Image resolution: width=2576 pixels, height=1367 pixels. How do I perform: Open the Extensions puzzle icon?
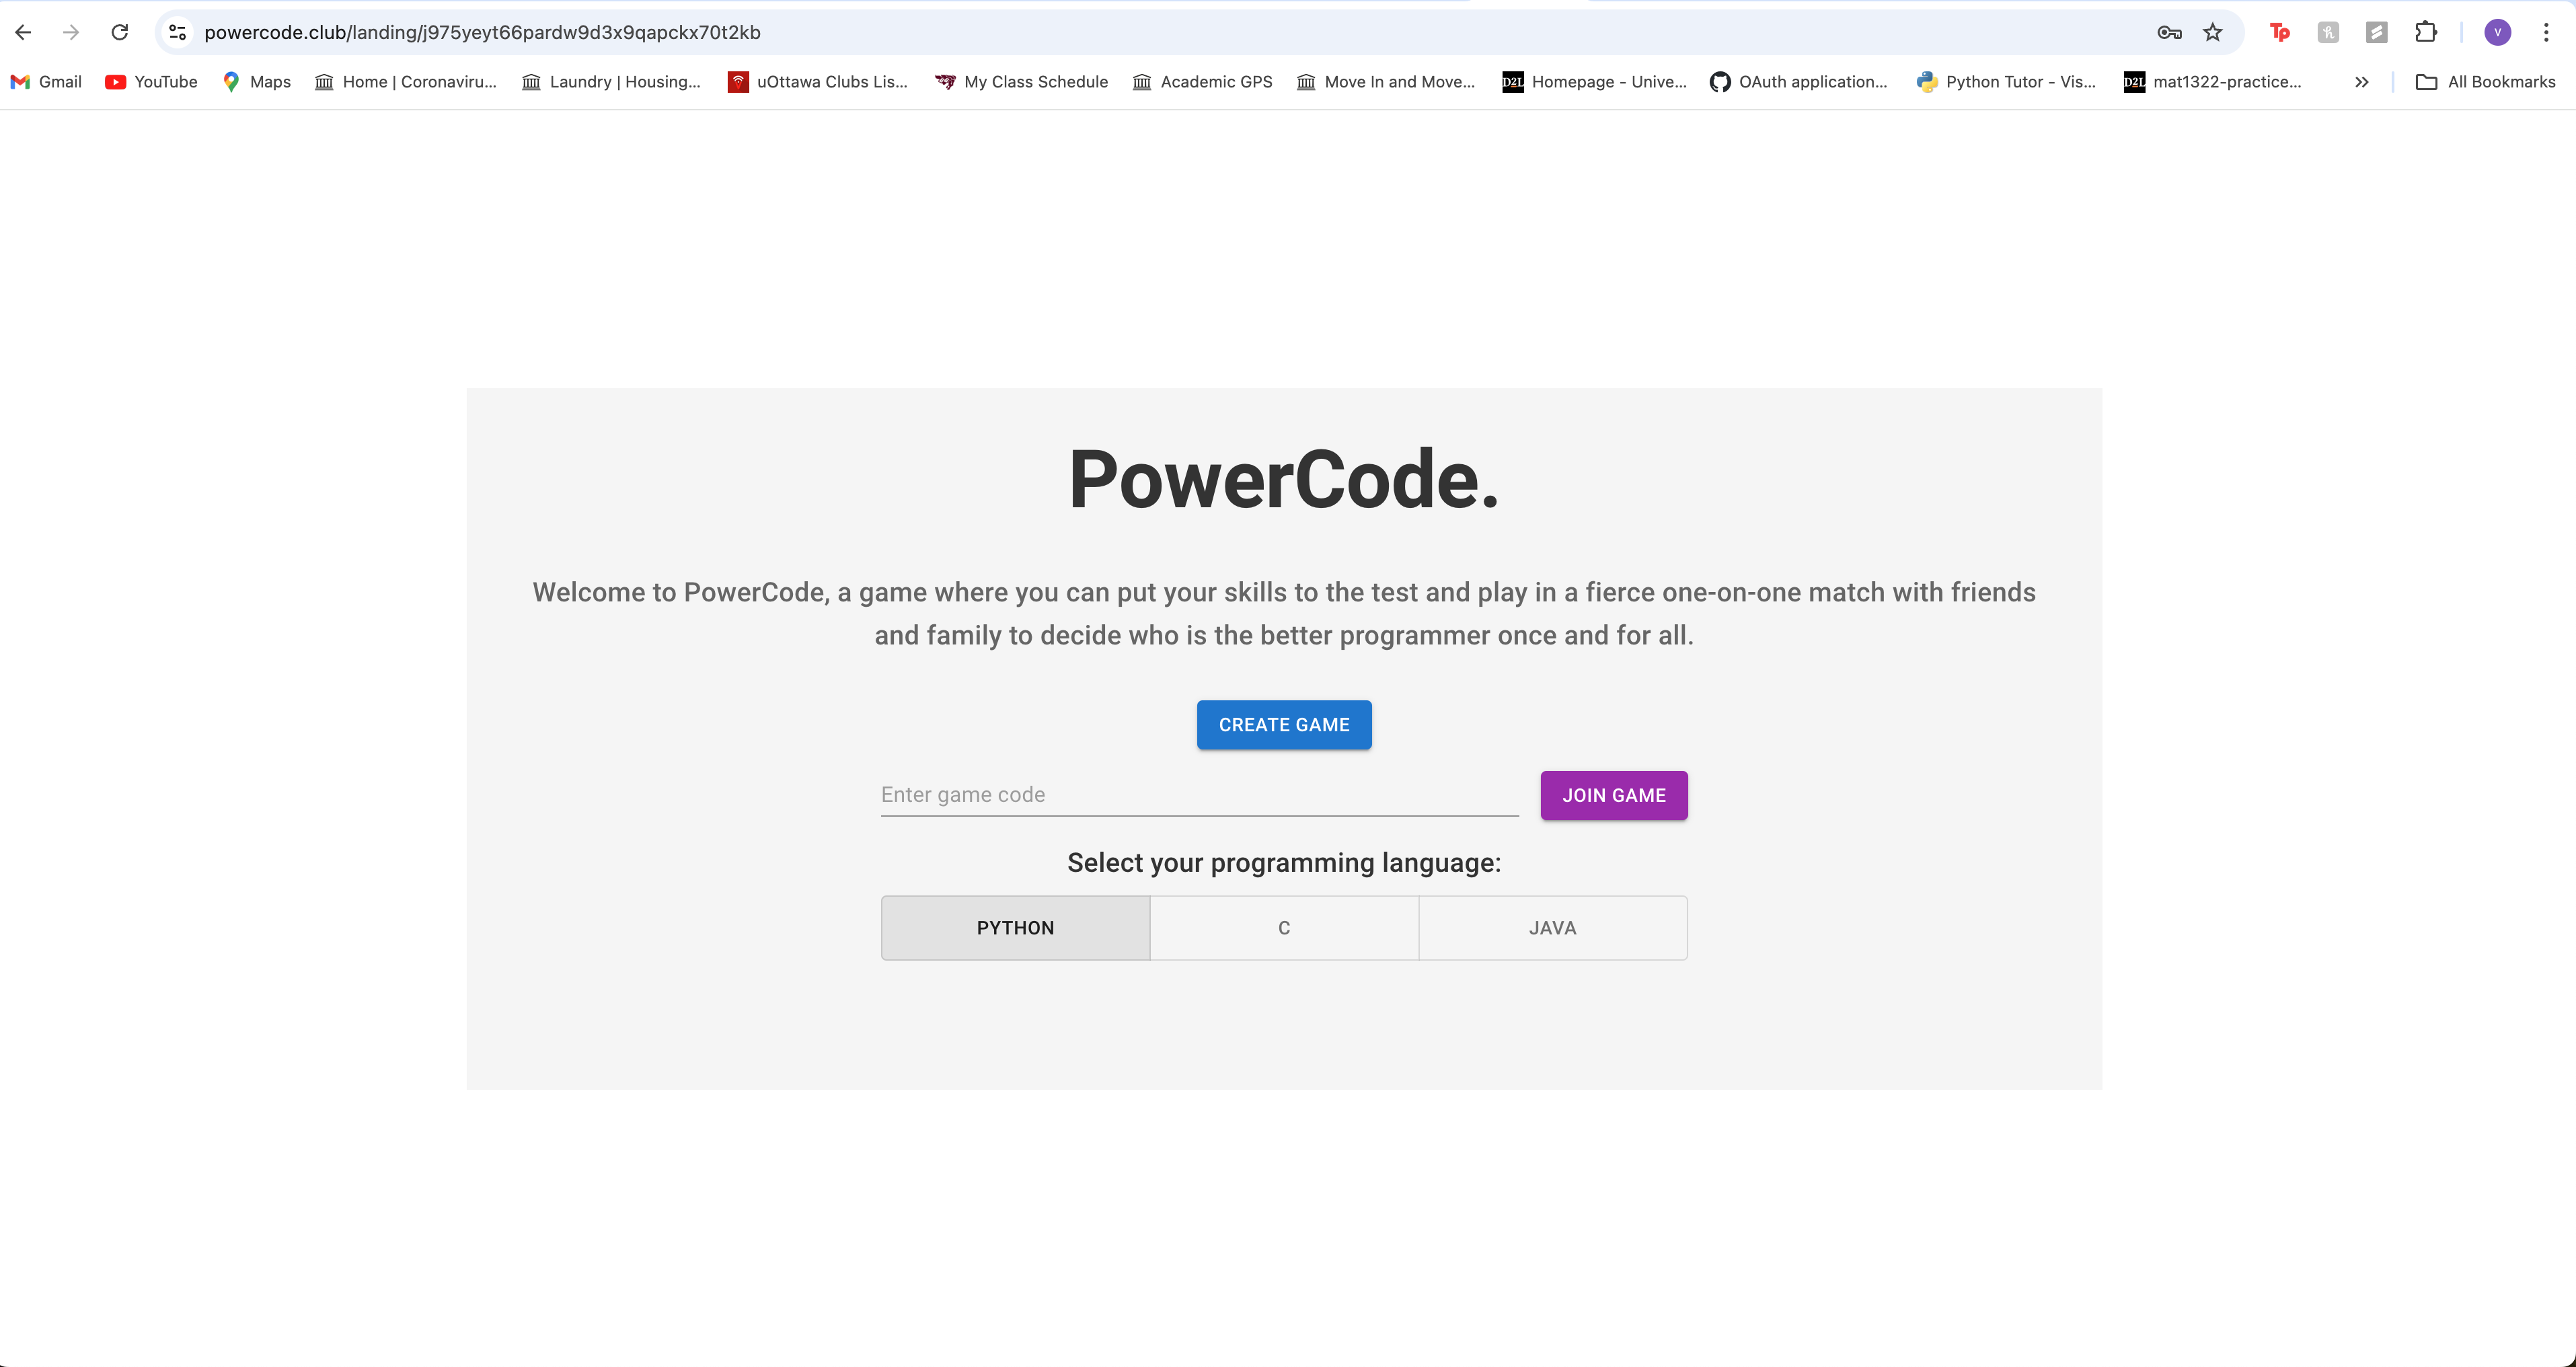(x=2426, y=32)
